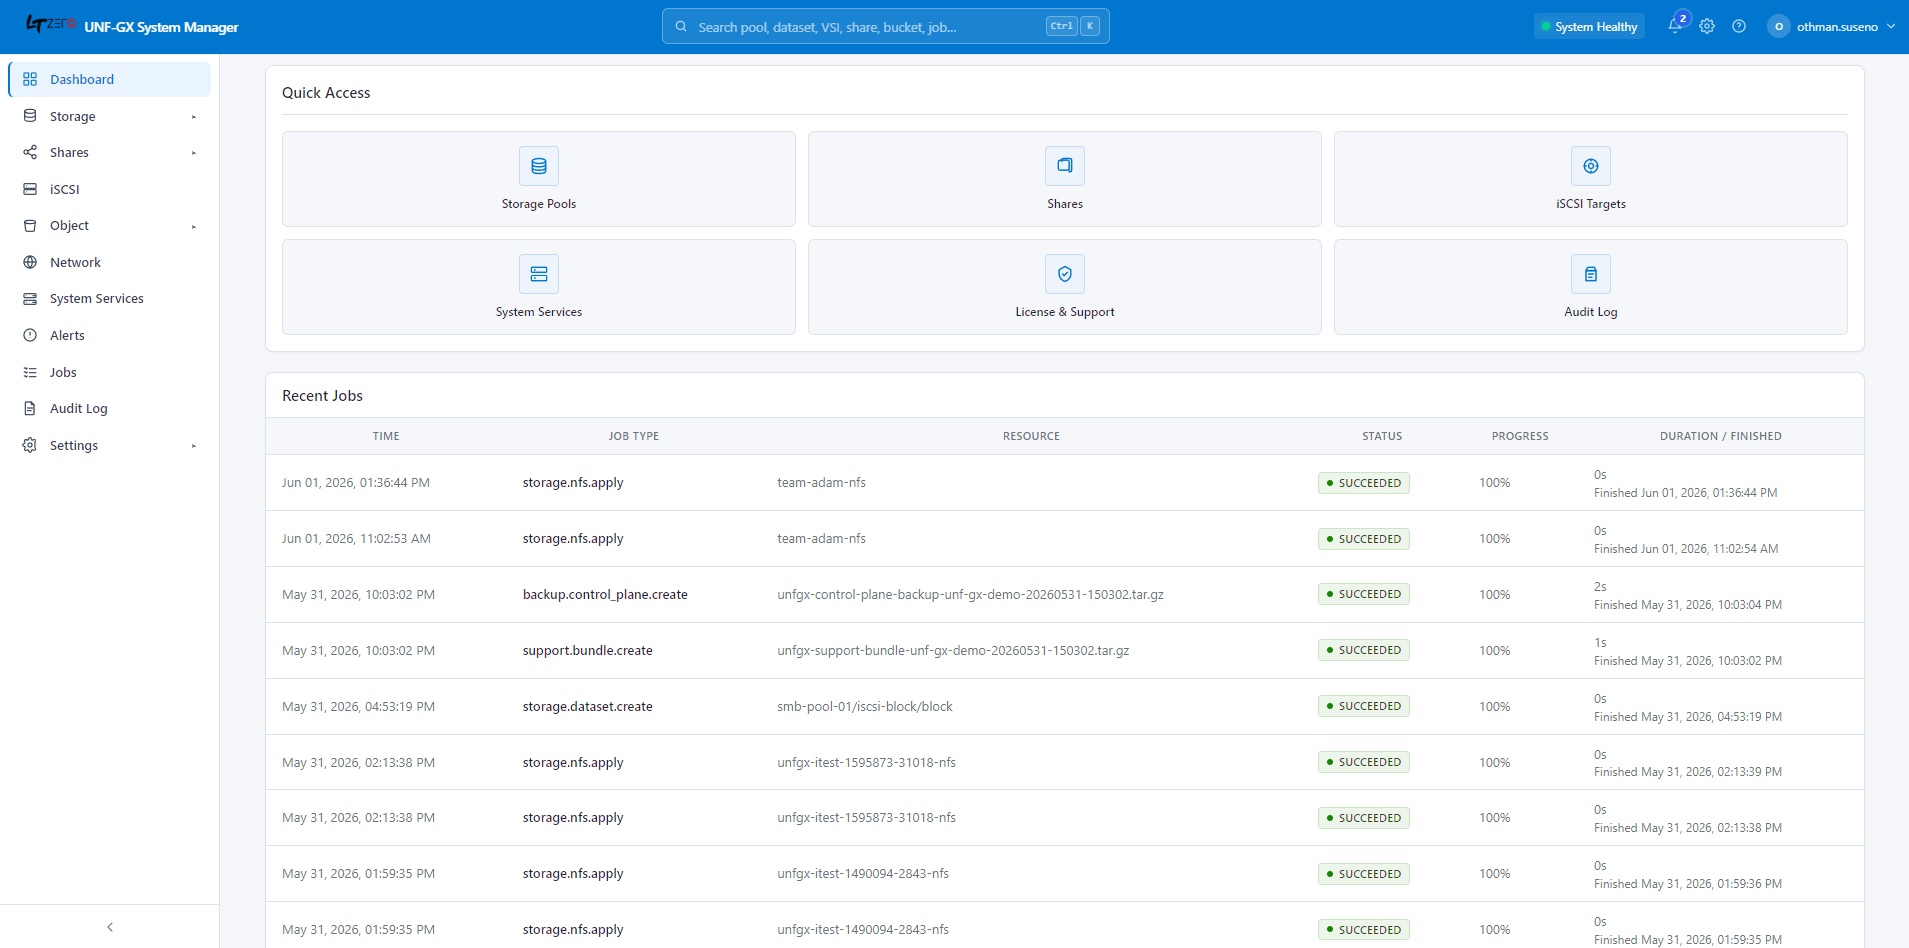Expand the Settings submenu arrow
The width and height of the screenshot is (1909, 948).
click(194, 446)
